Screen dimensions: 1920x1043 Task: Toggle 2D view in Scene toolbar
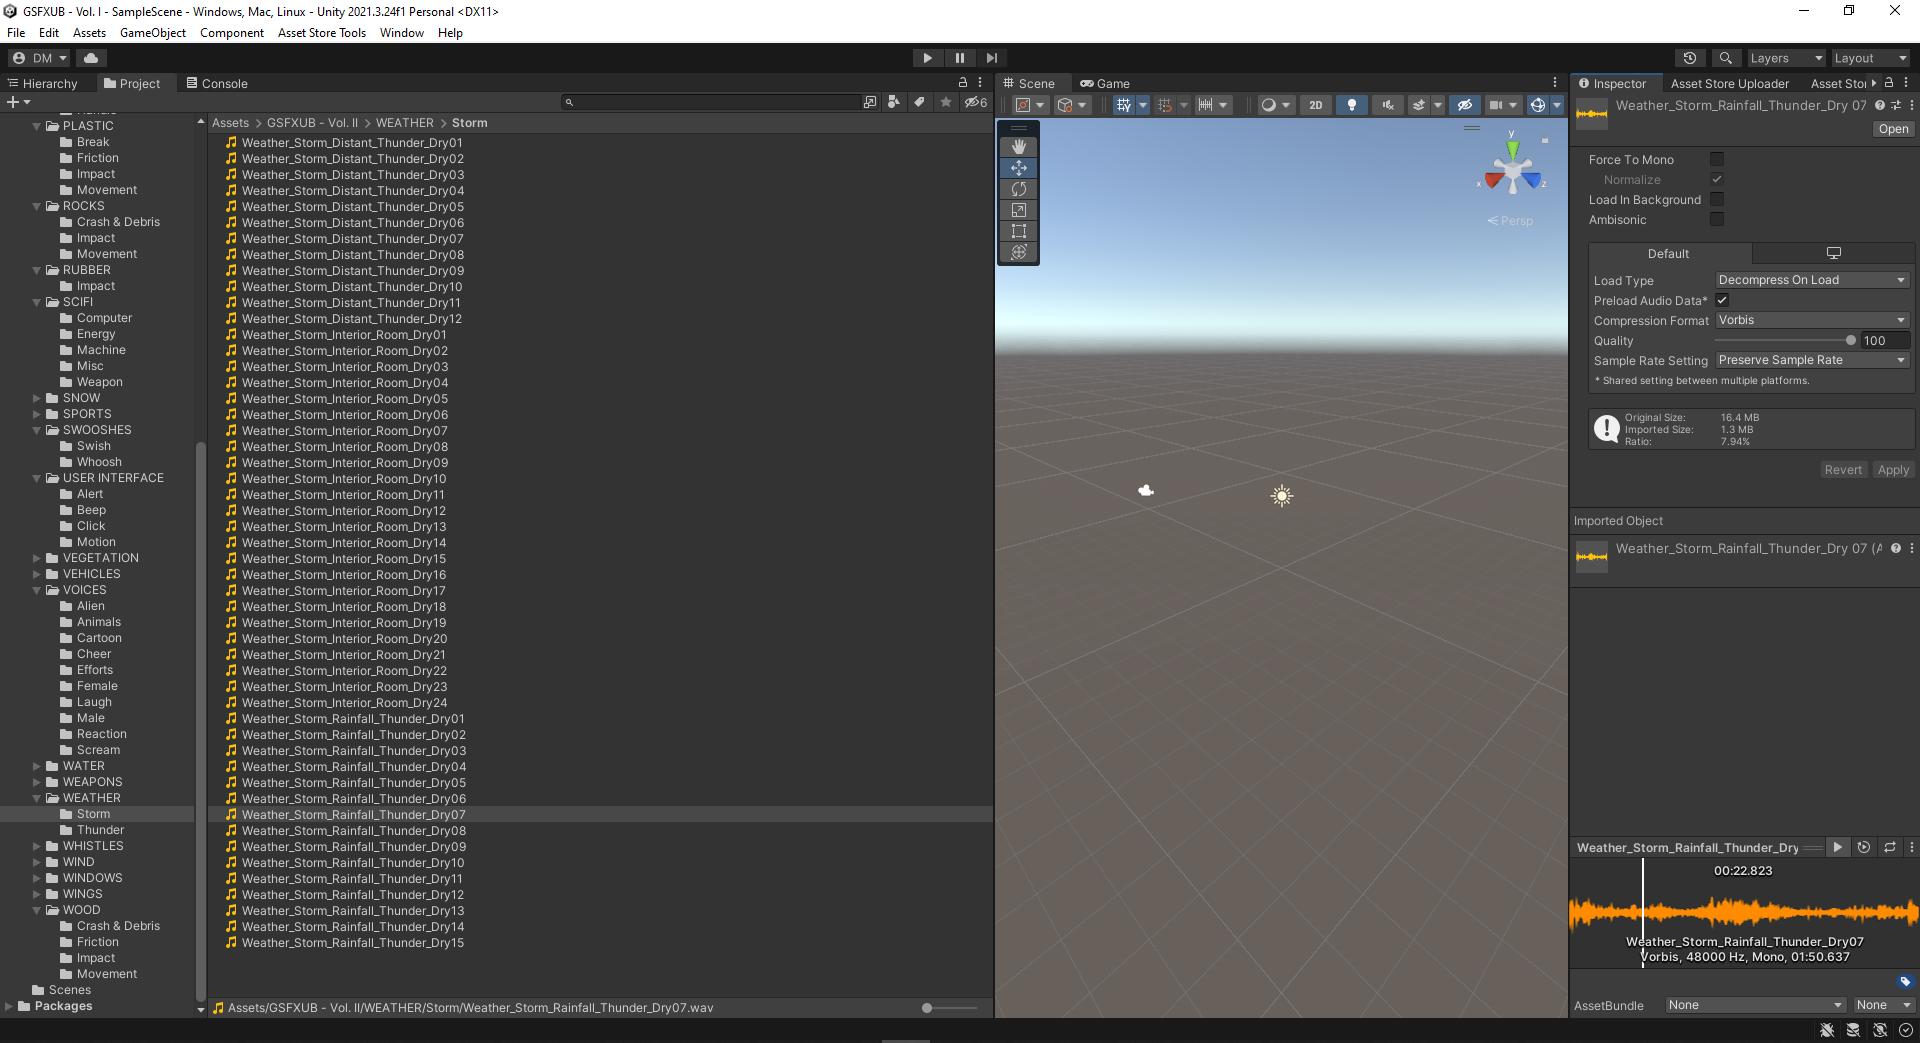point(1315,105)
